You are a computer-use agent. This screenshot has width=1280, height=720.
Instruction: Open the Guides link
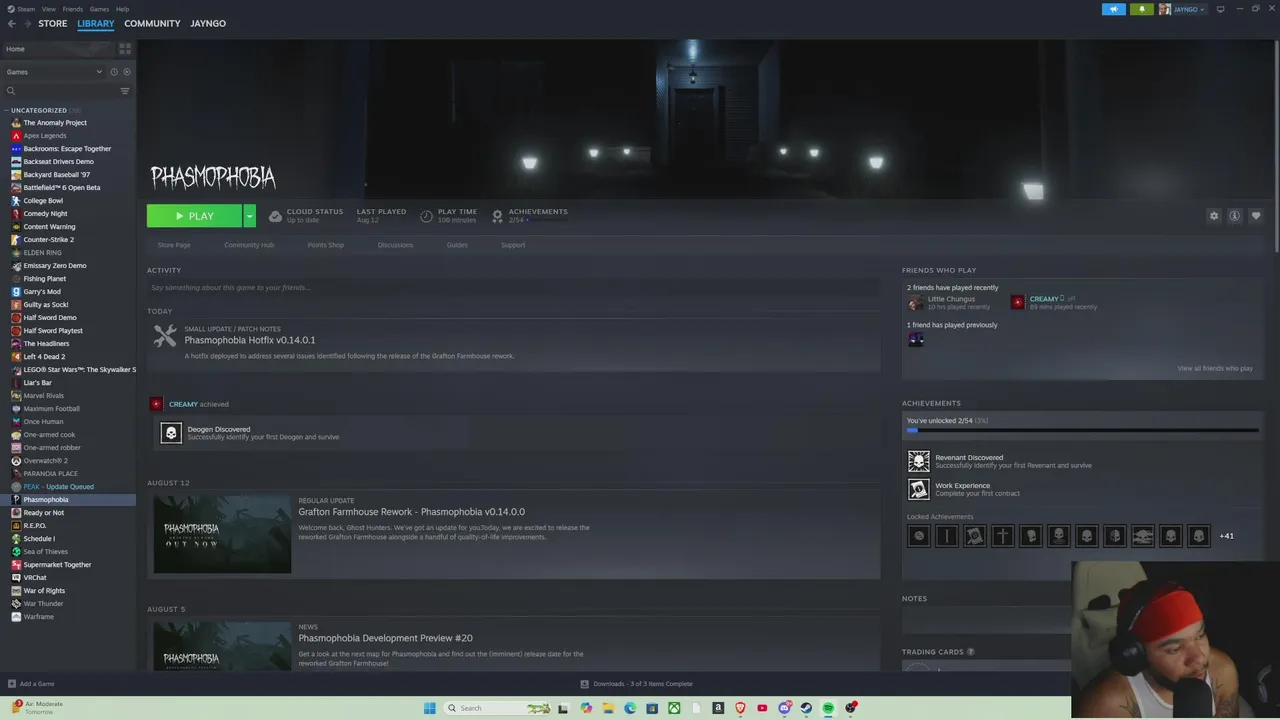(457, 245)
